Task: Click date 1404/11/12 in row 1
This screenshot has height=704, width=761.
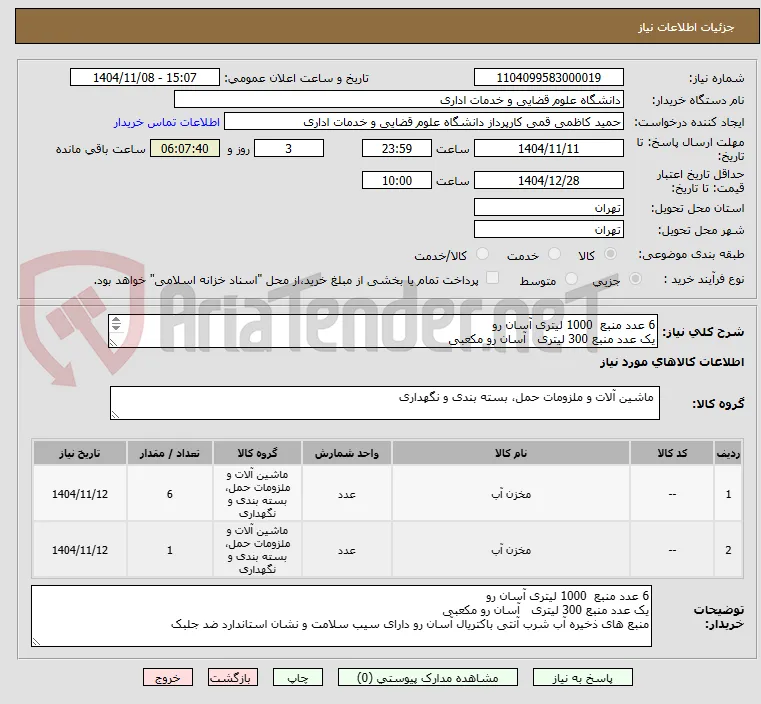Action: point(80,494)
